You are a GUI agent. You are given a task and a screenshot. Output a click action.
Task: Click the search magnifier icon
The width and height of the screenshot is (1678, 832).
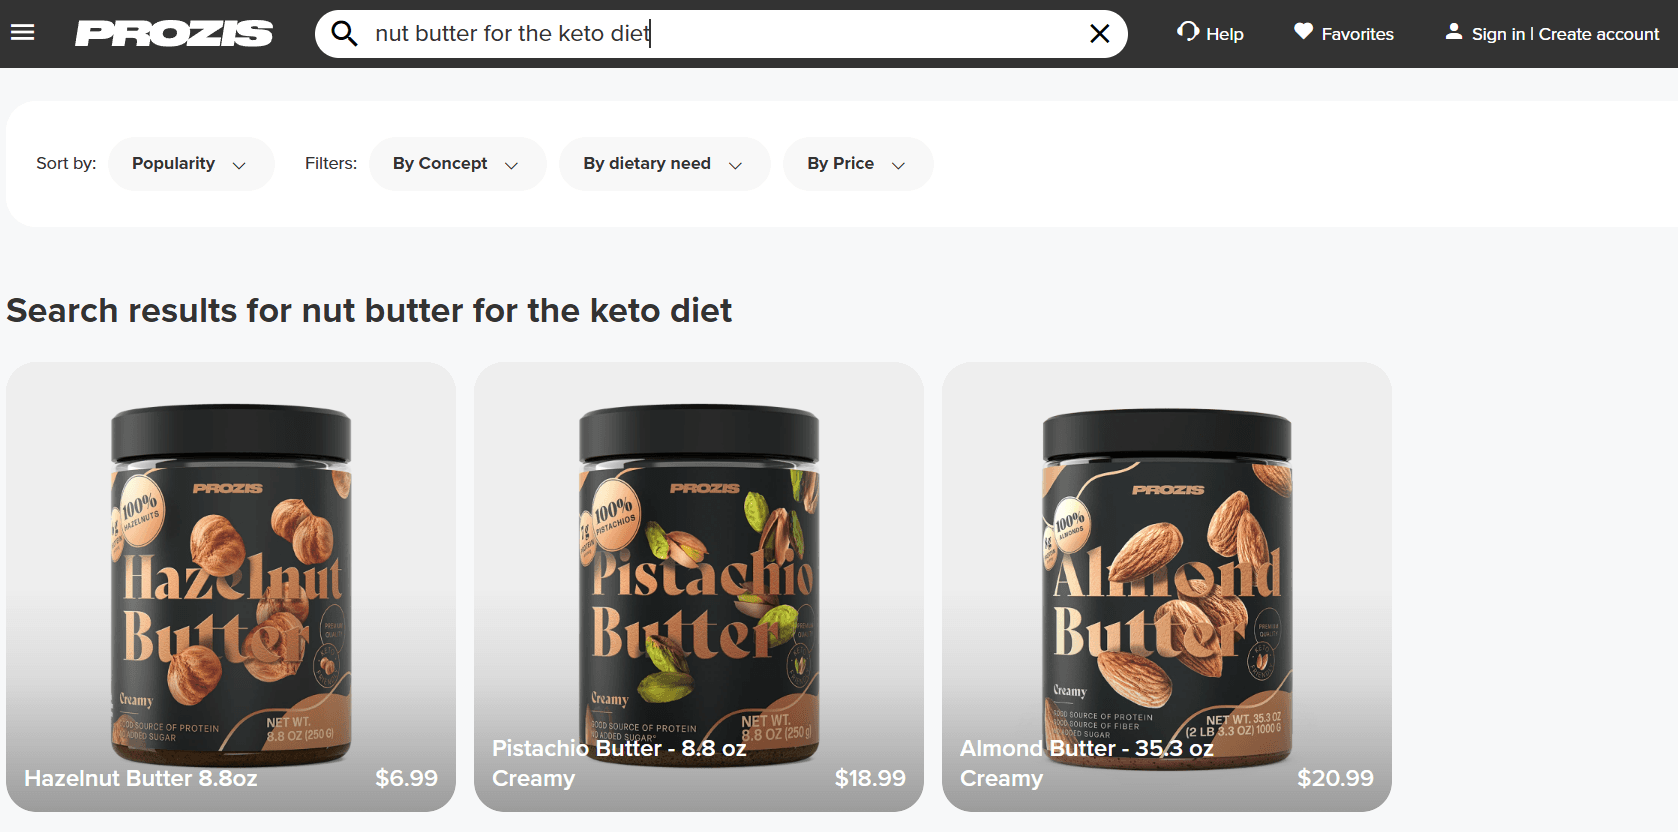[344, 34]
